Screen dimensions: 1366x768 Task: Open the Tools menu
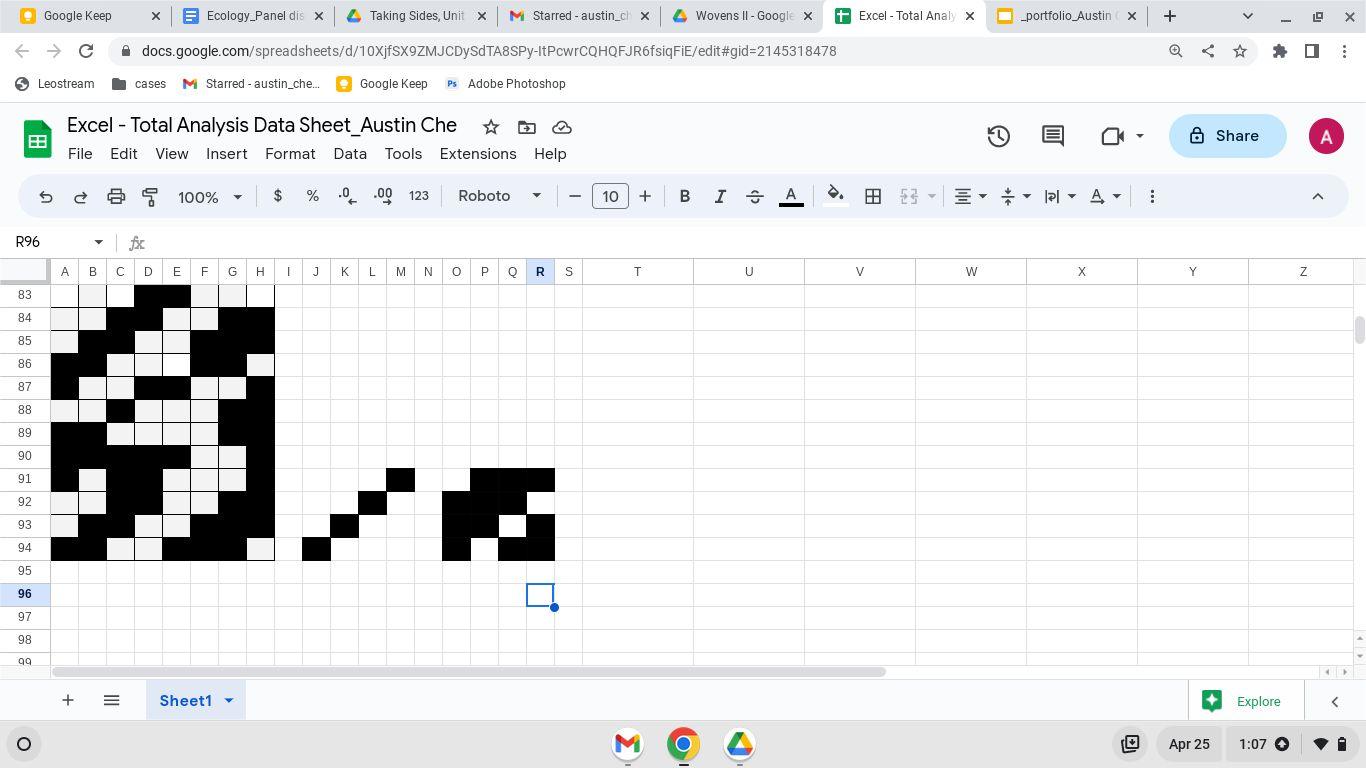point(403,154)
